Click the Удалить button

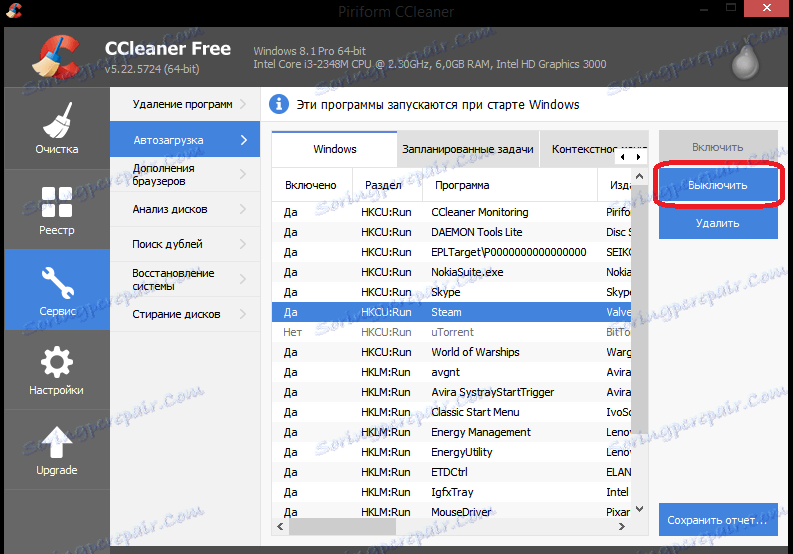pos(718,223)
